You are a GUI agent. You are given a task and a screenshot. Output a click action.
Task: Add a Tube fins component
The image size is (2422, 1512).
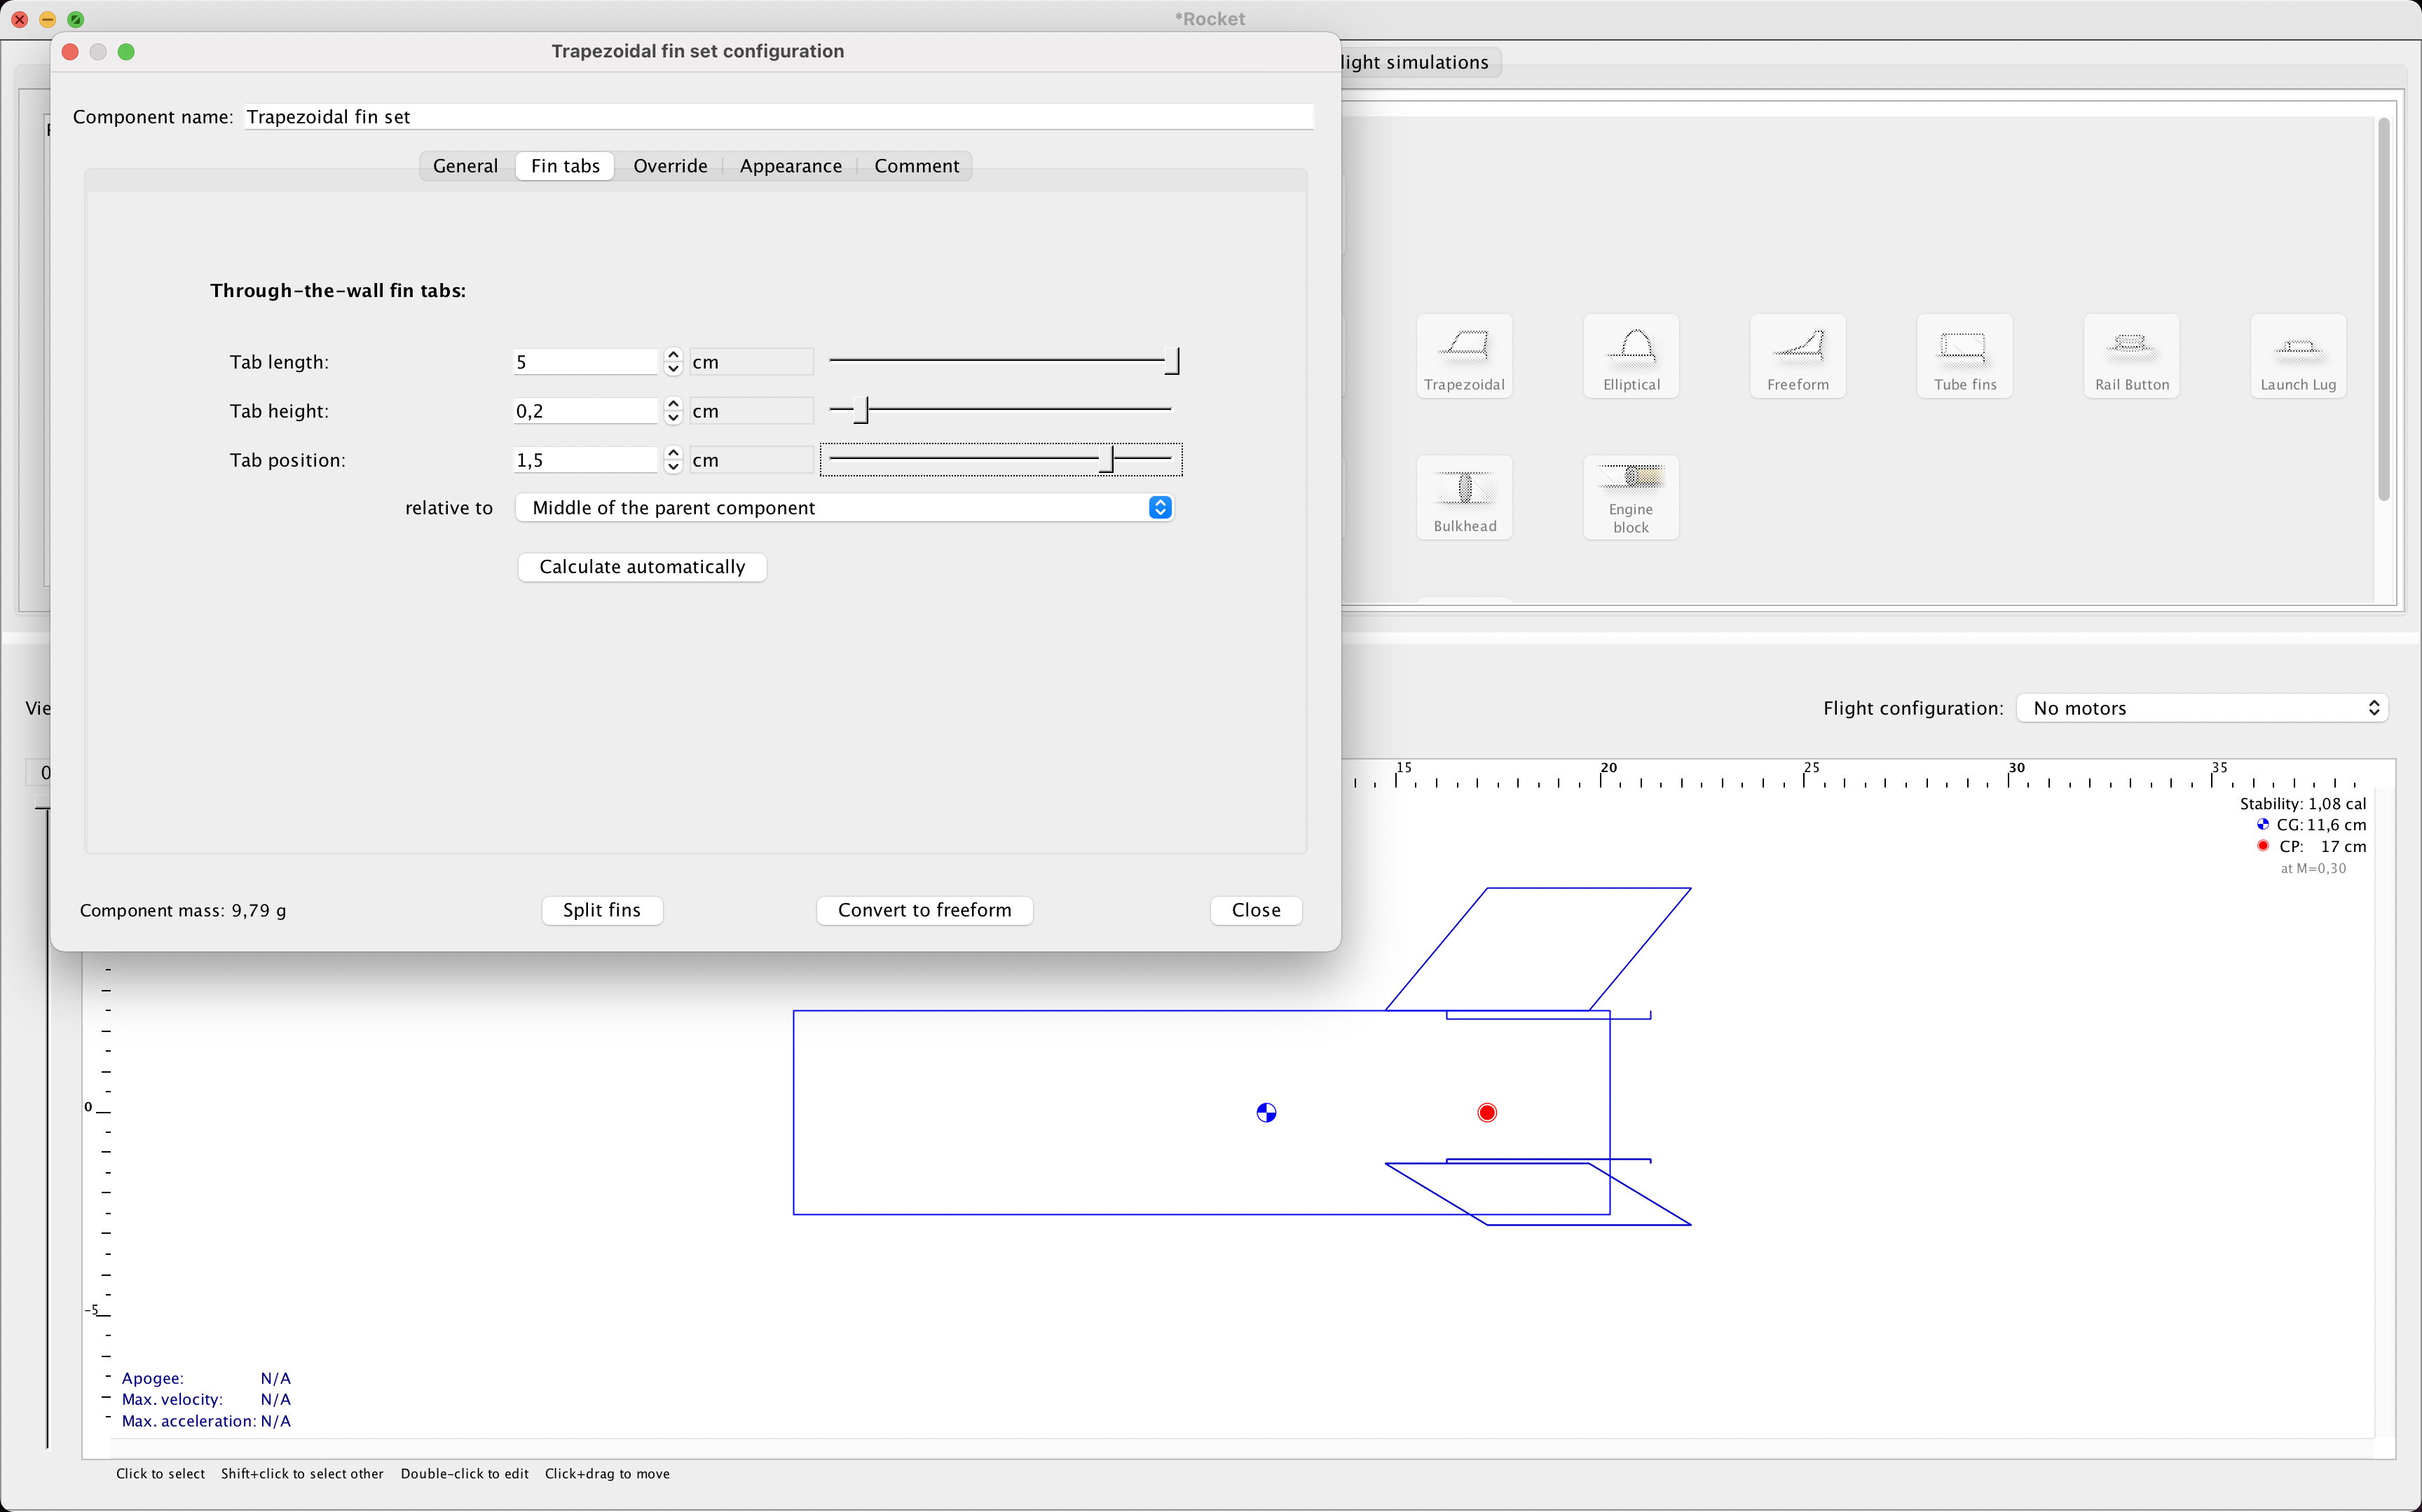point(1963,355)
